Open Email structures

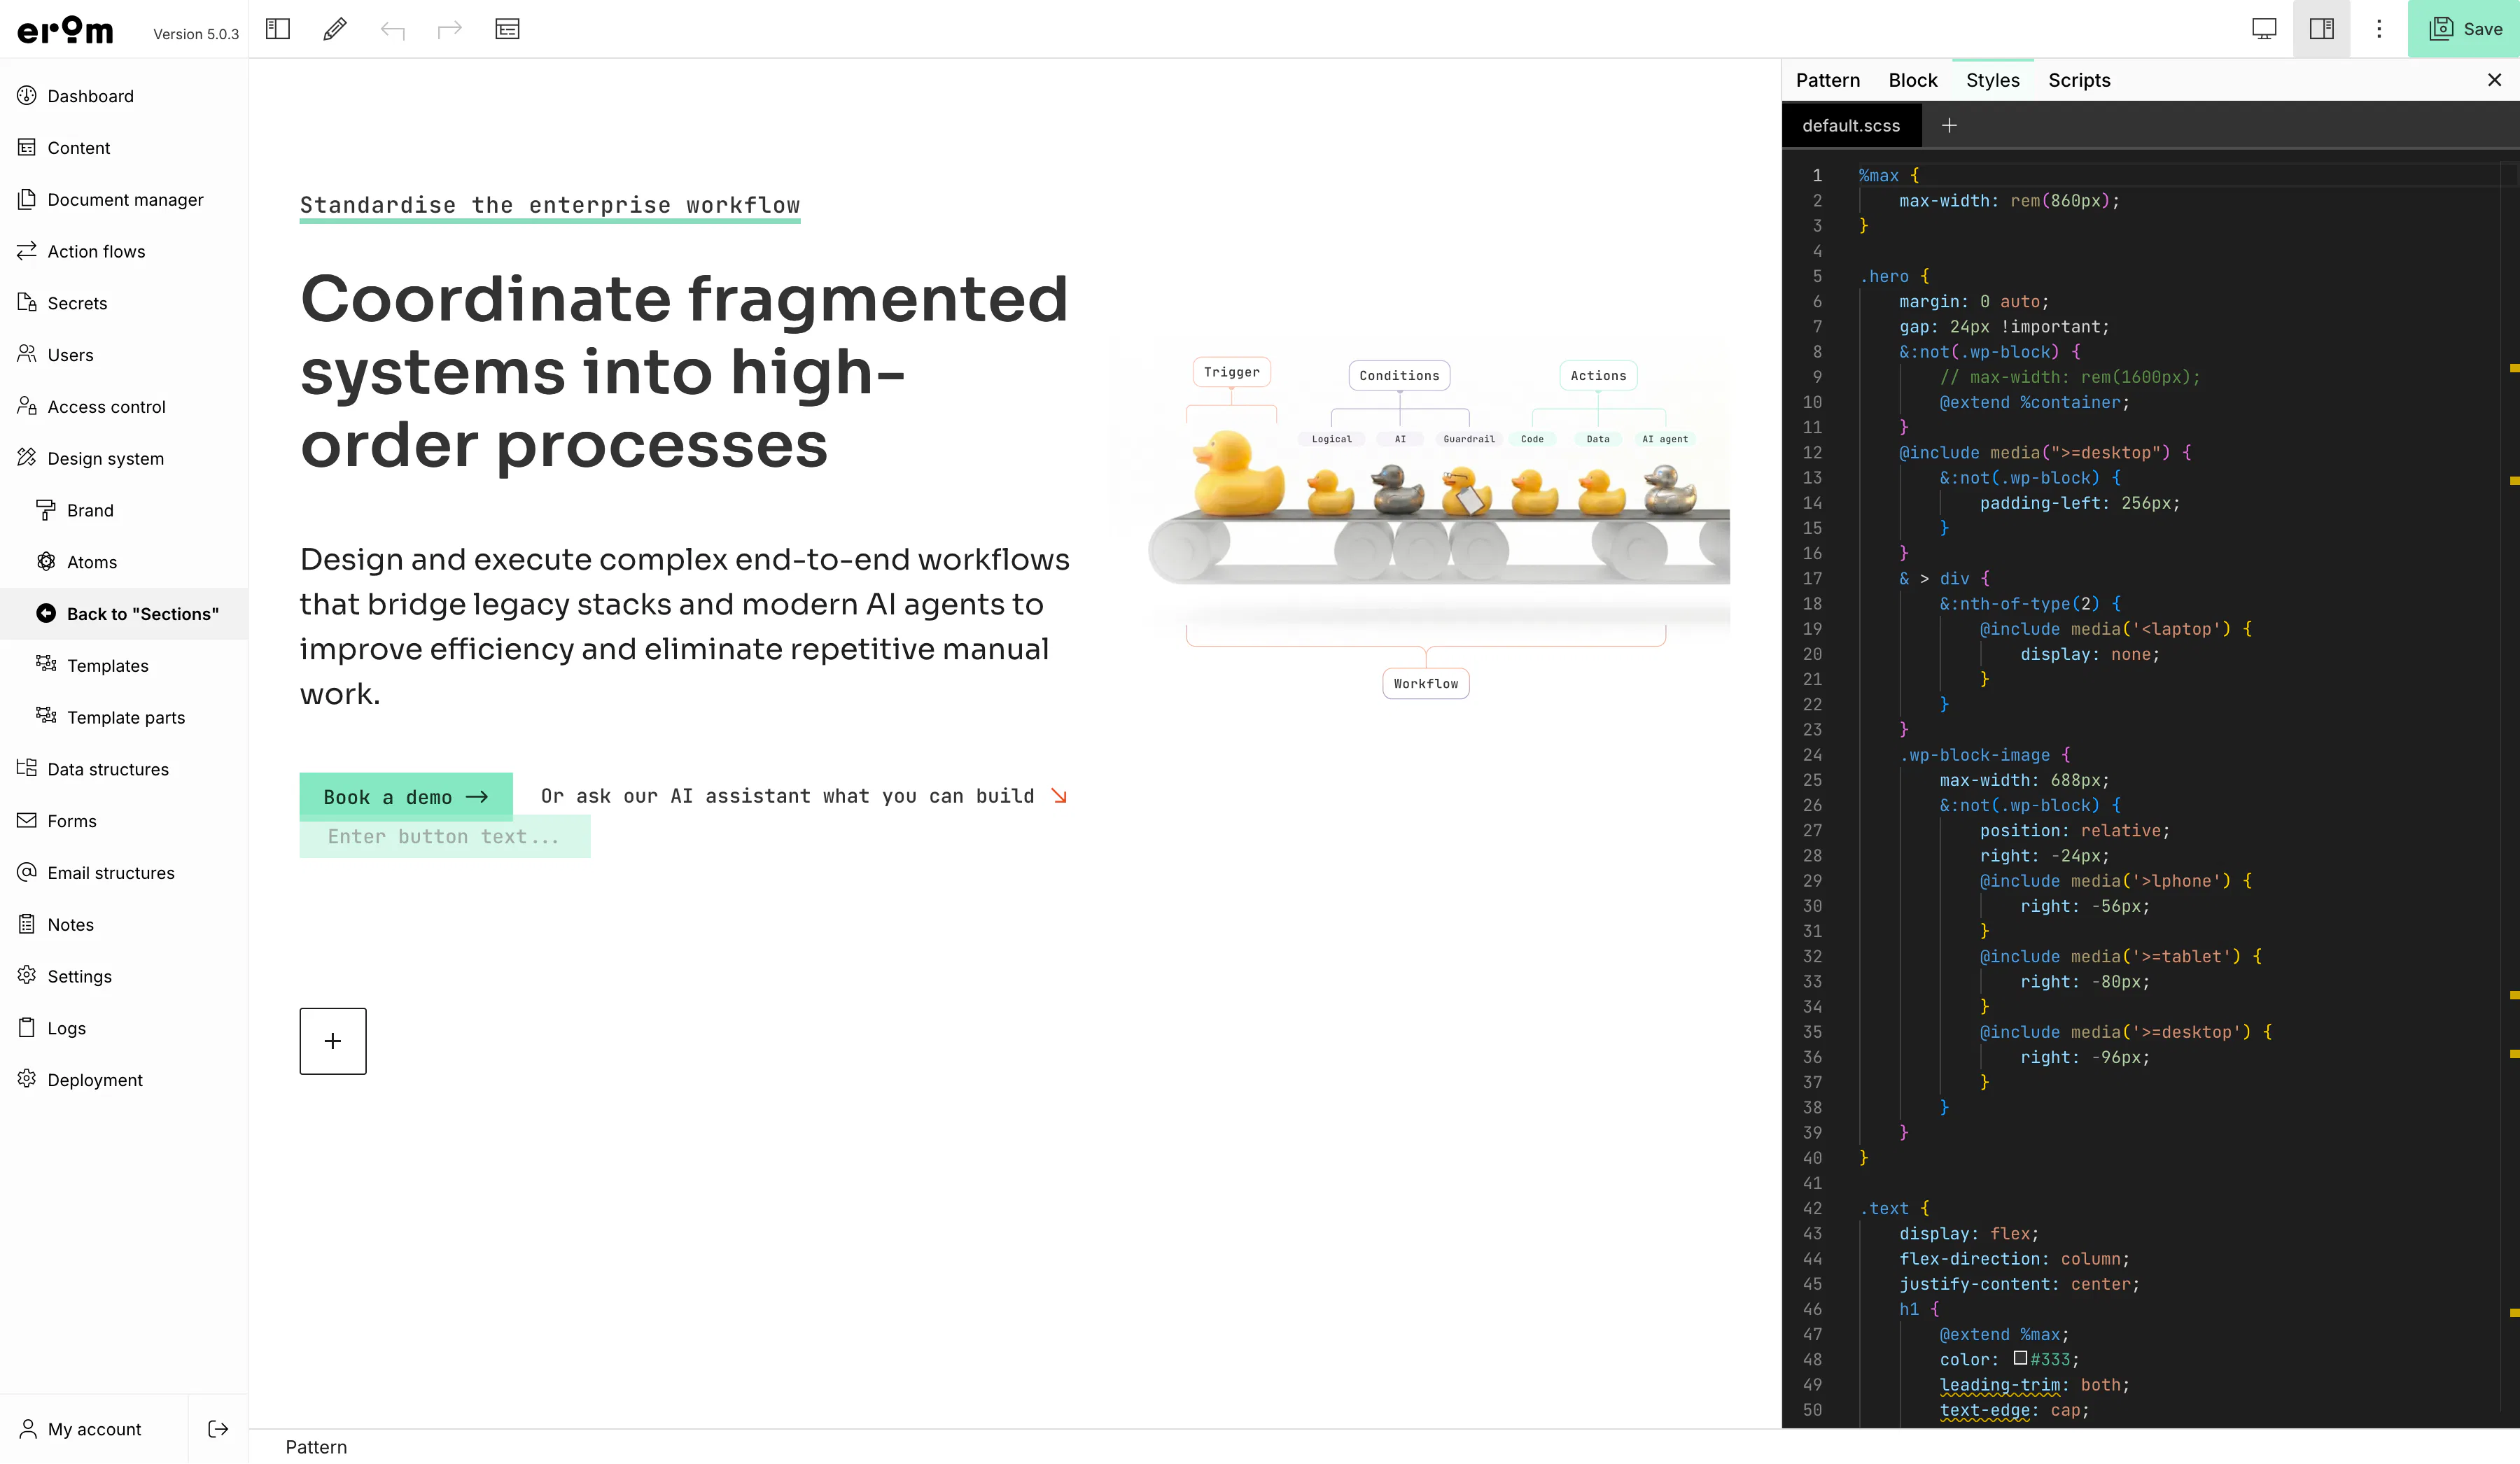click(x=124, y=873)
